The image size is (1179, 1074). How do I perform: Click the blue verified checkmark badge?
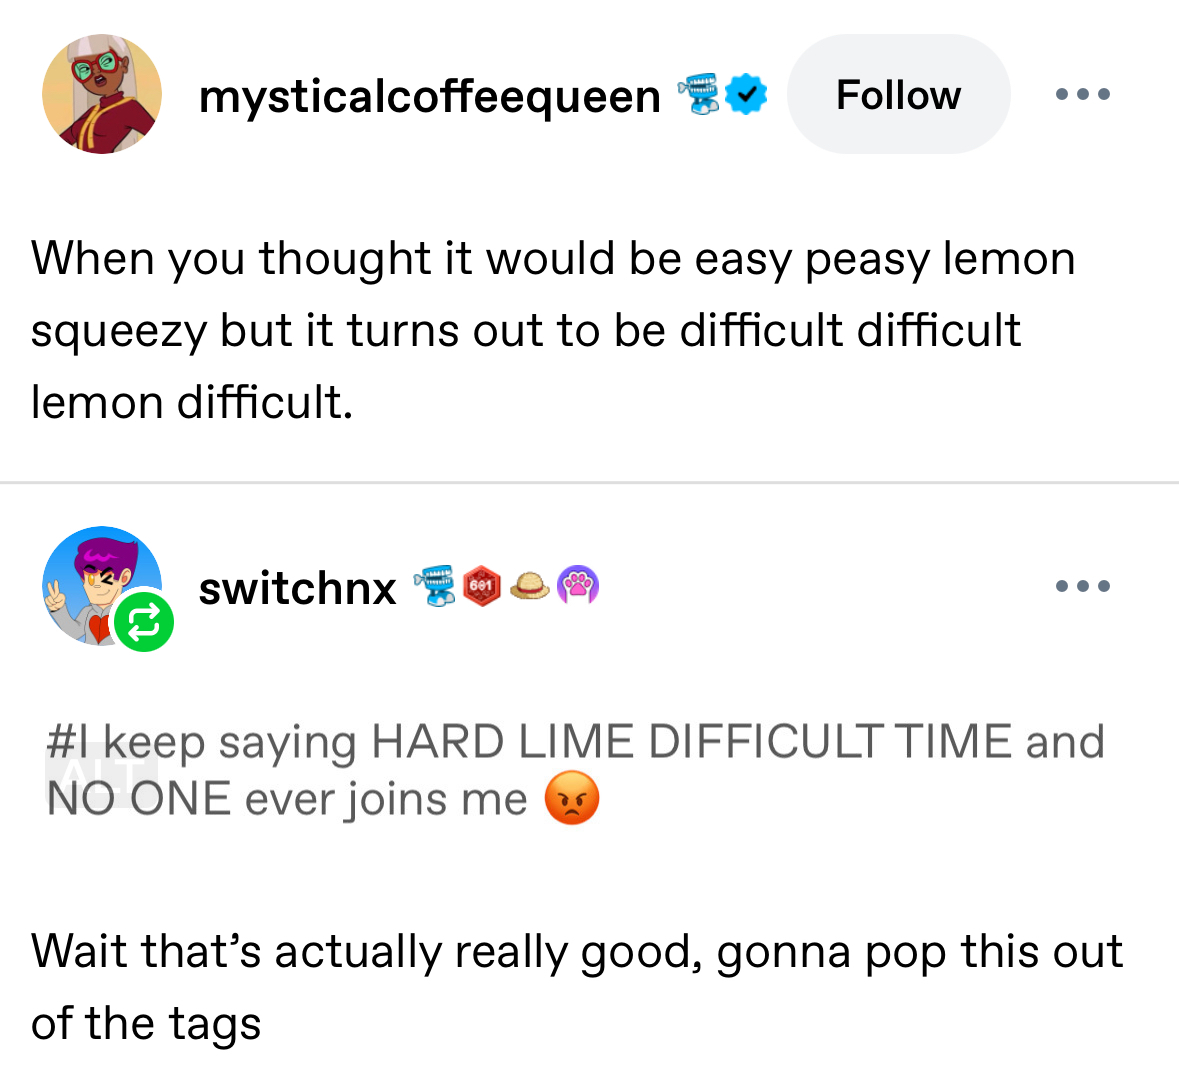click(x=746, y=94)
